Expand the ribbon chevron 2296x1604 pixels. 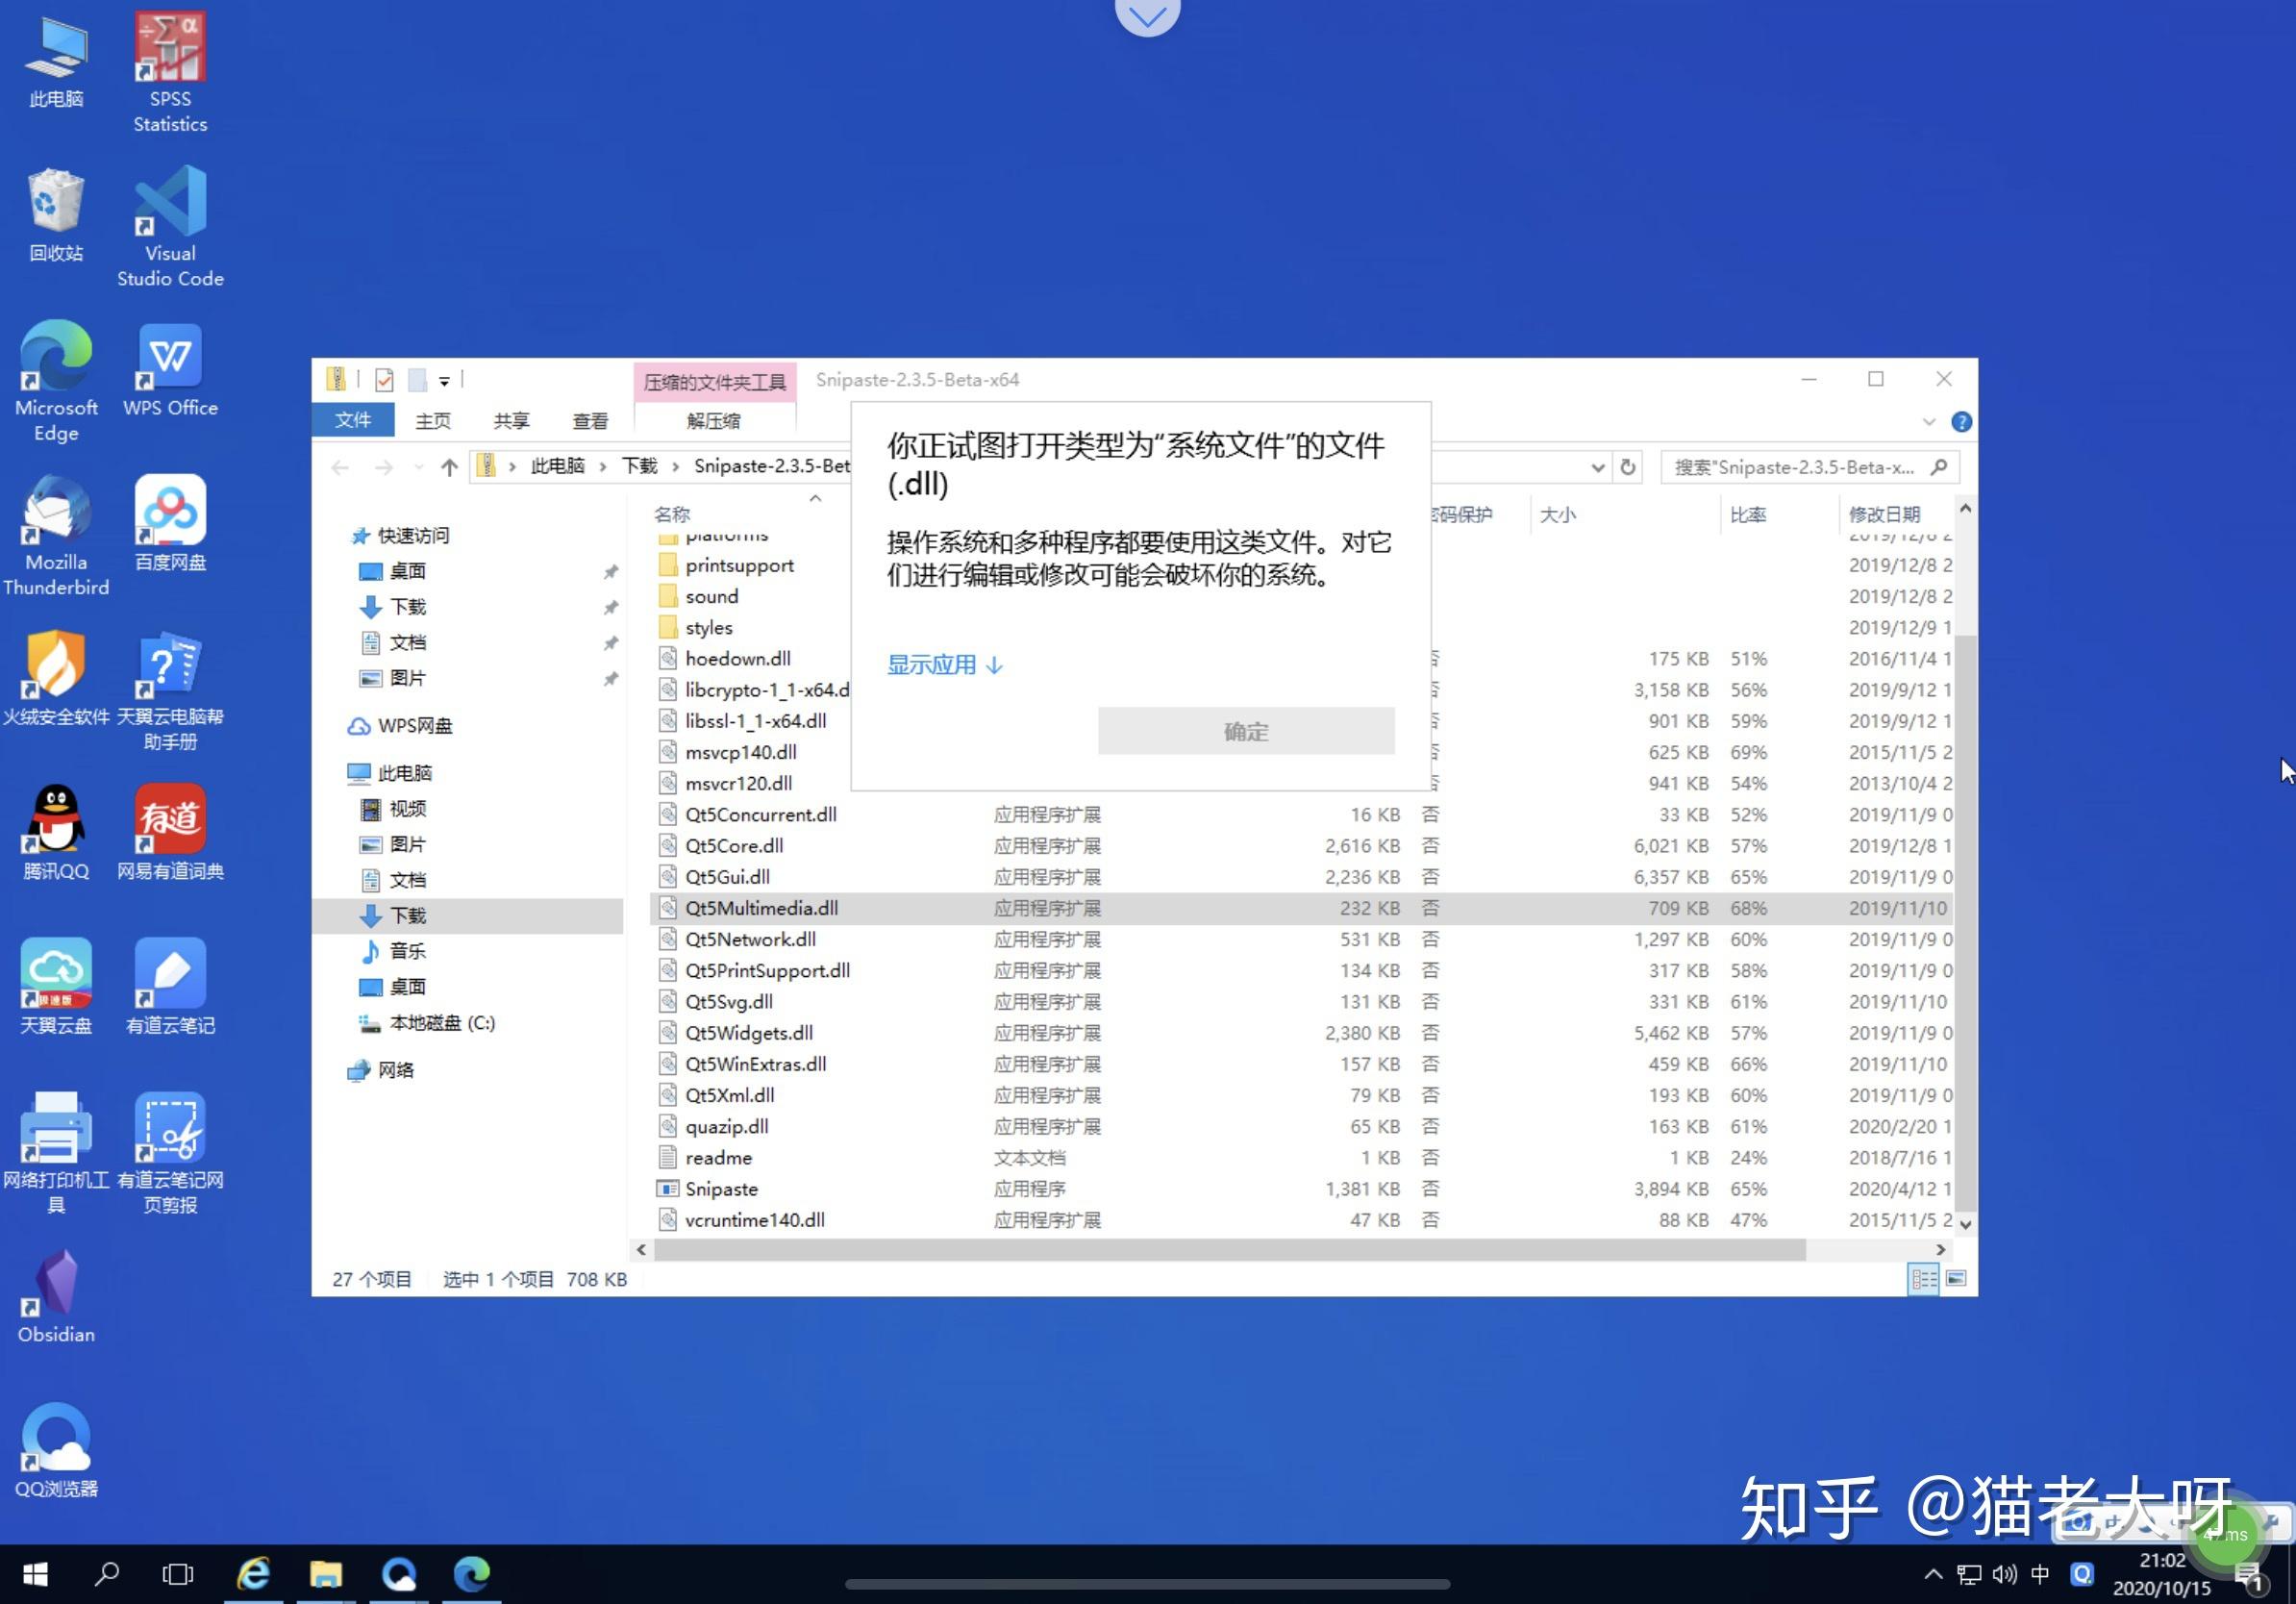pyautogui.click(x=1929, y=422)
